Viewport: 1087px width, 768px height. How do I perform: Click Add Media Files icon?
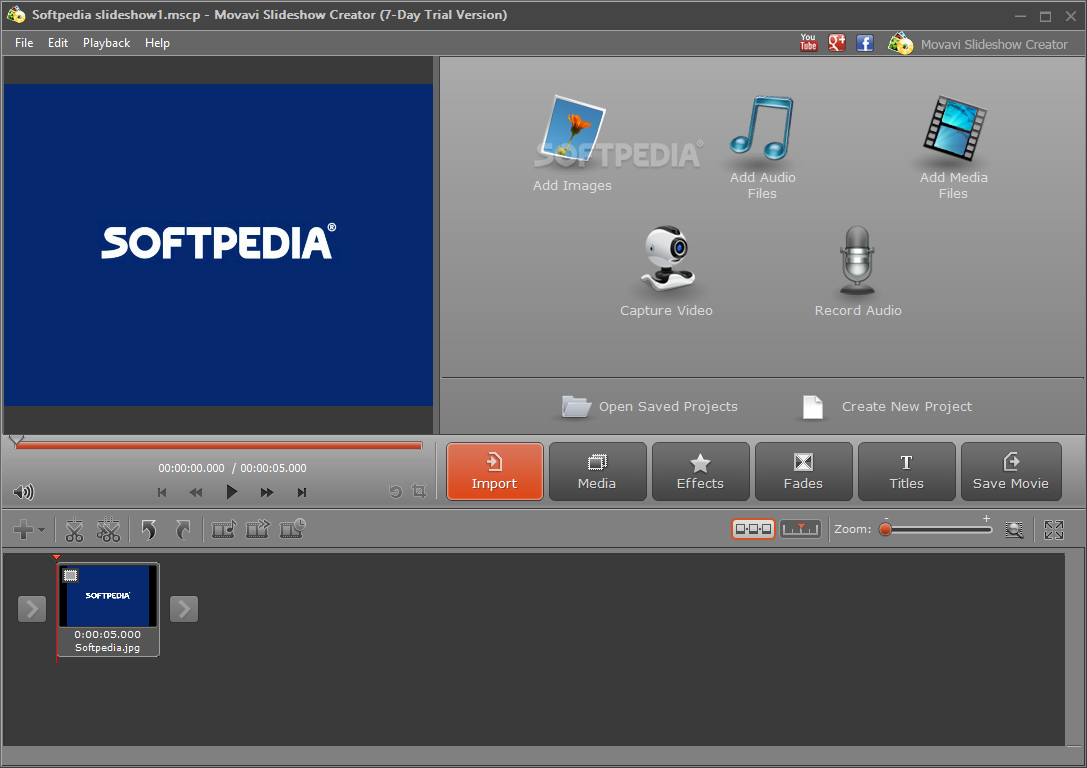(954, 128)
